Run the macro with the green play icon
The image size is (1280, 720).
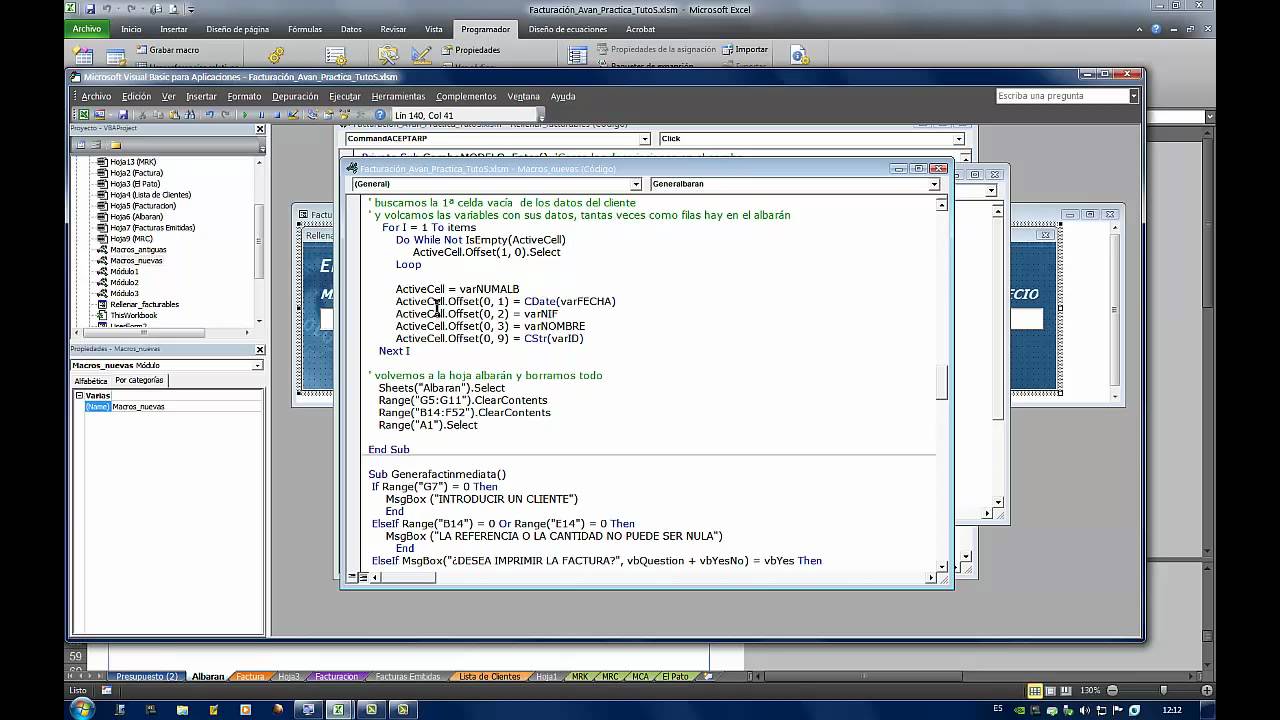click(x=245, y=115)
